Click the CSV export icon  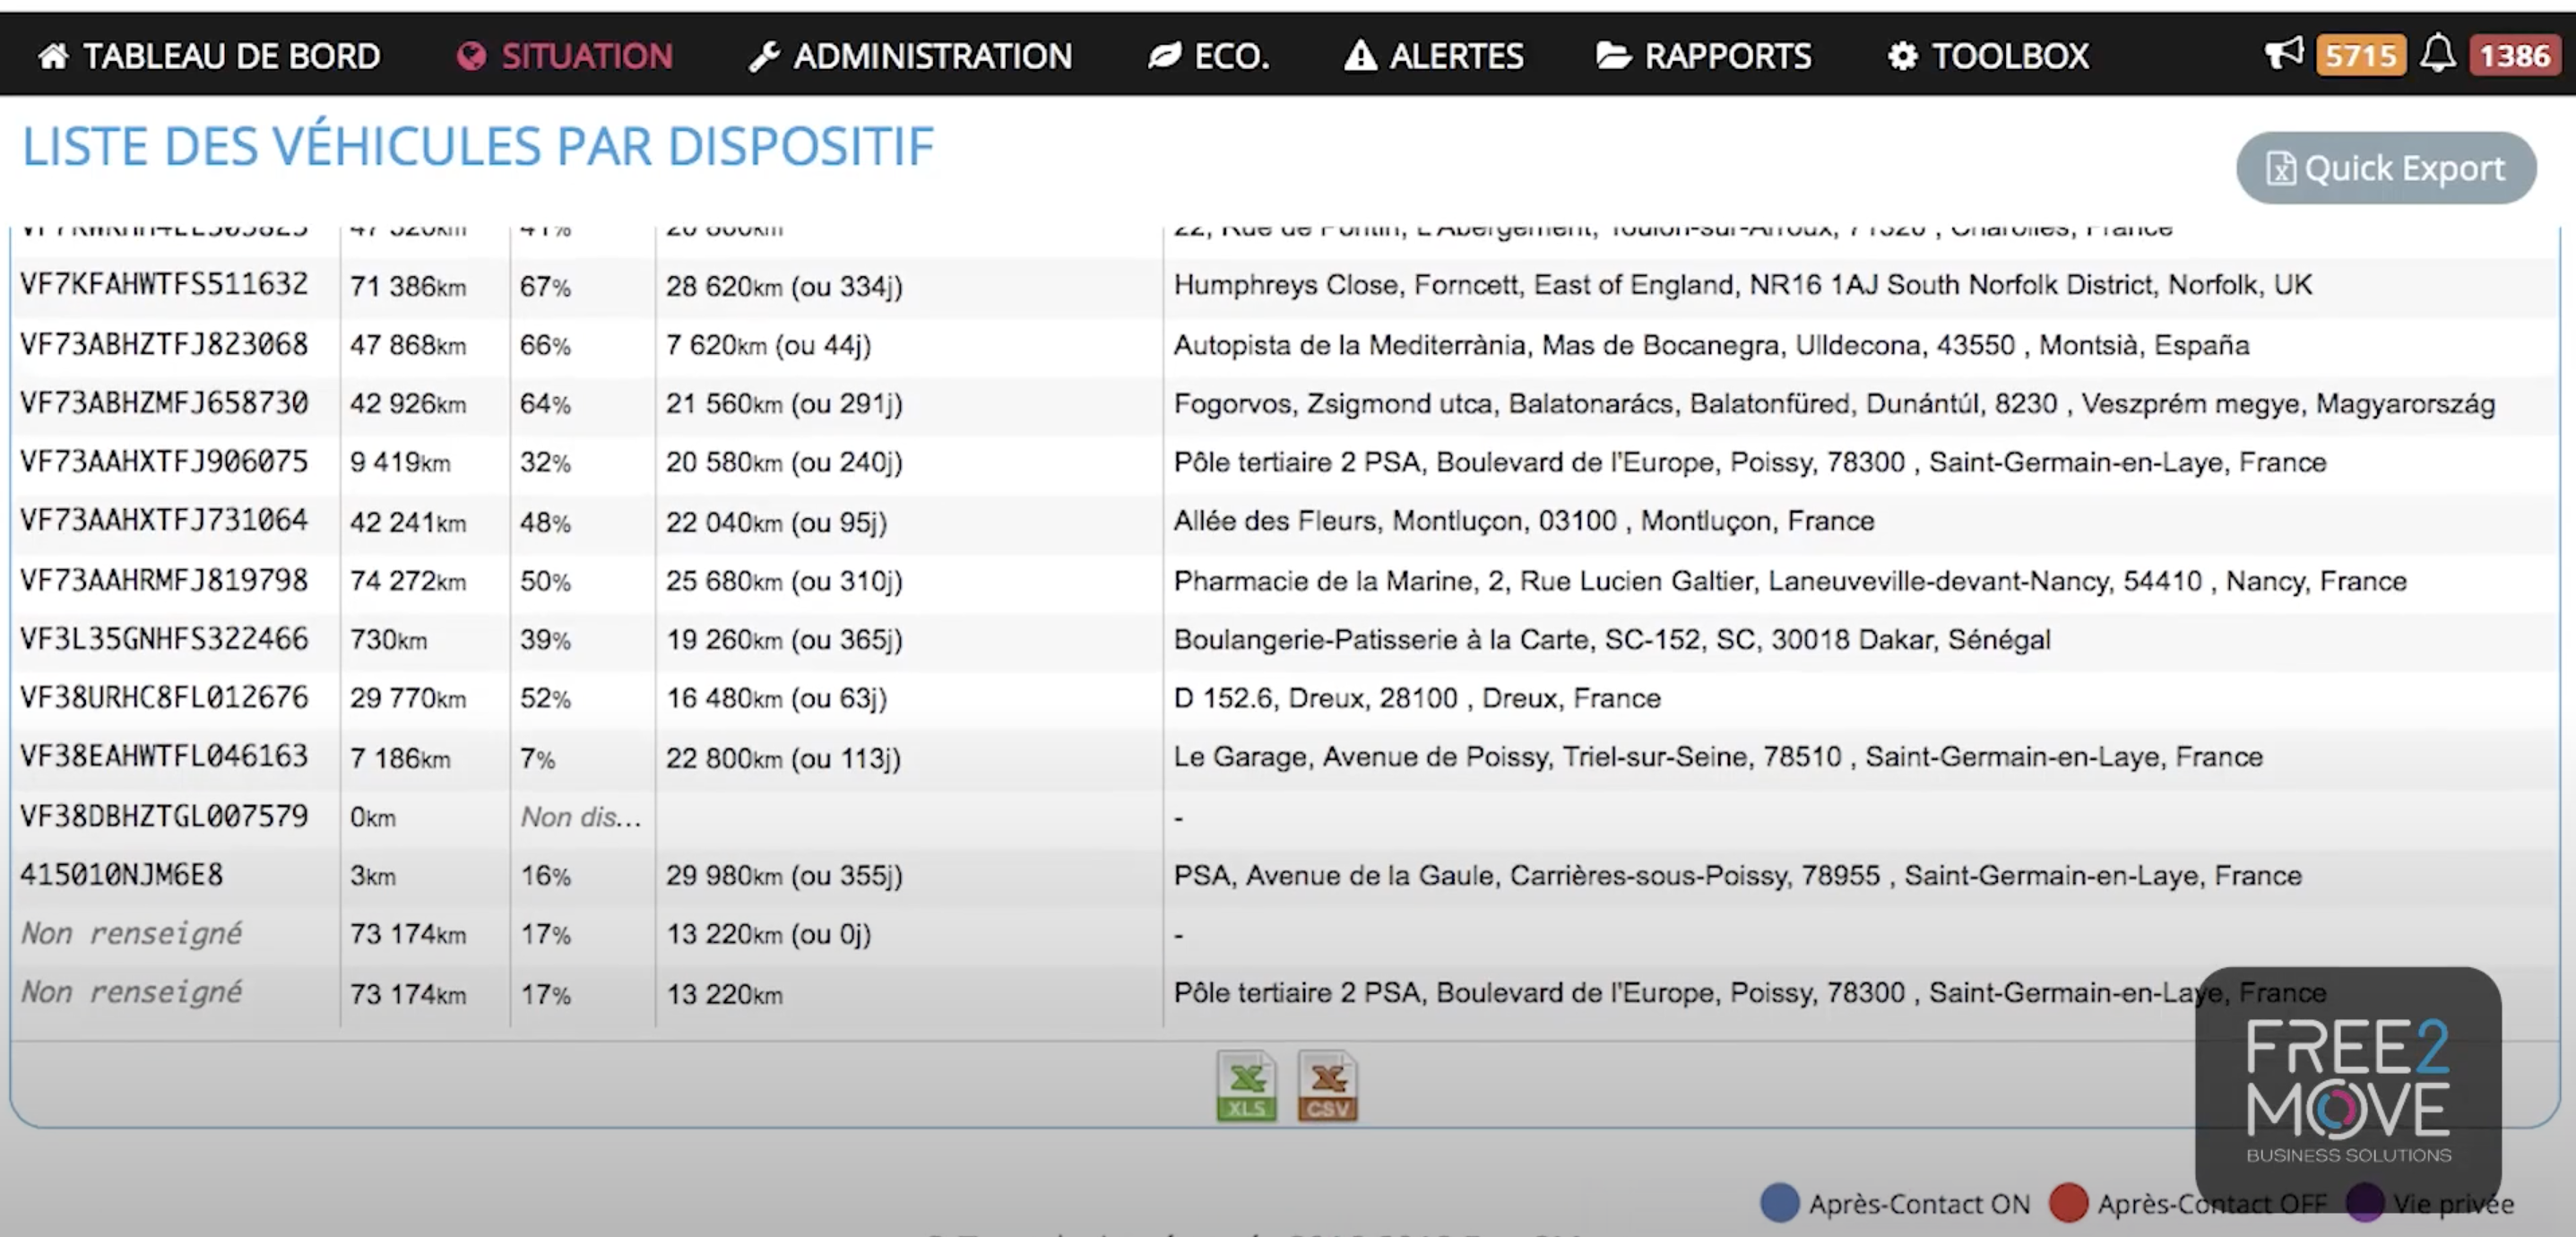tap(1327, 1085)
